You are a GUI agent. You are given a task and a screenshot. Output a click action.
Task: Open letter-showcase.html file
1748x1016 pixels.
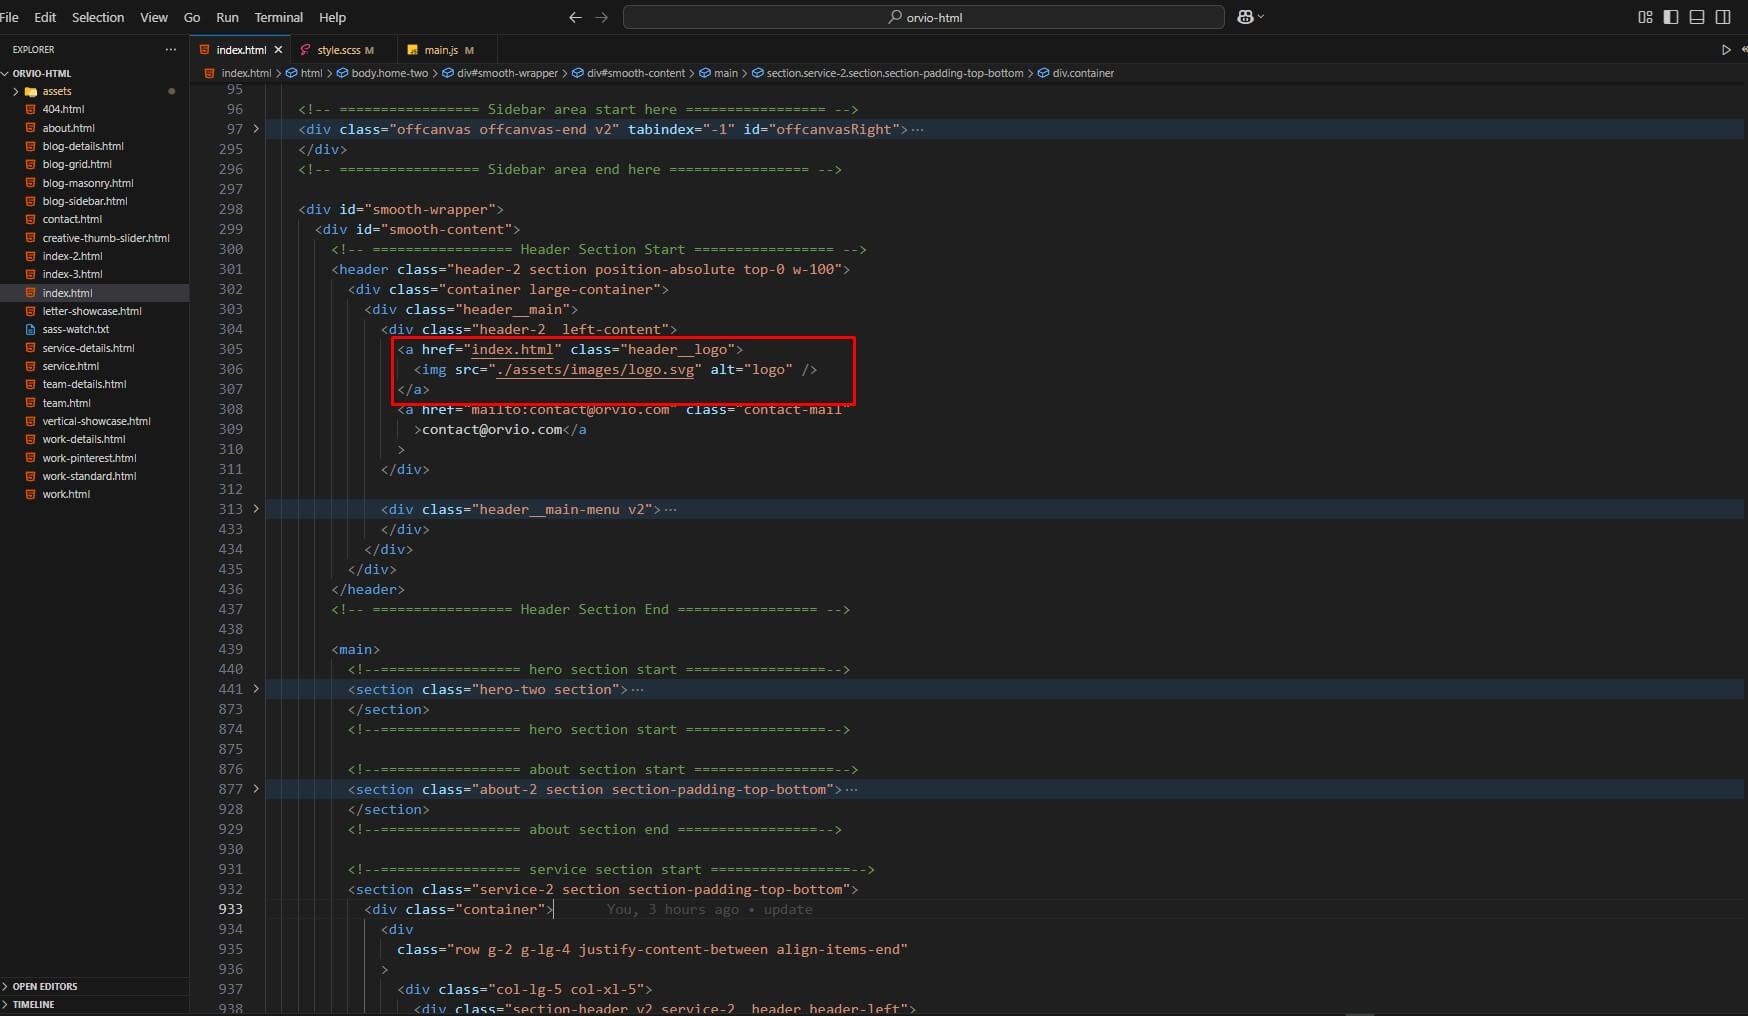92,311
